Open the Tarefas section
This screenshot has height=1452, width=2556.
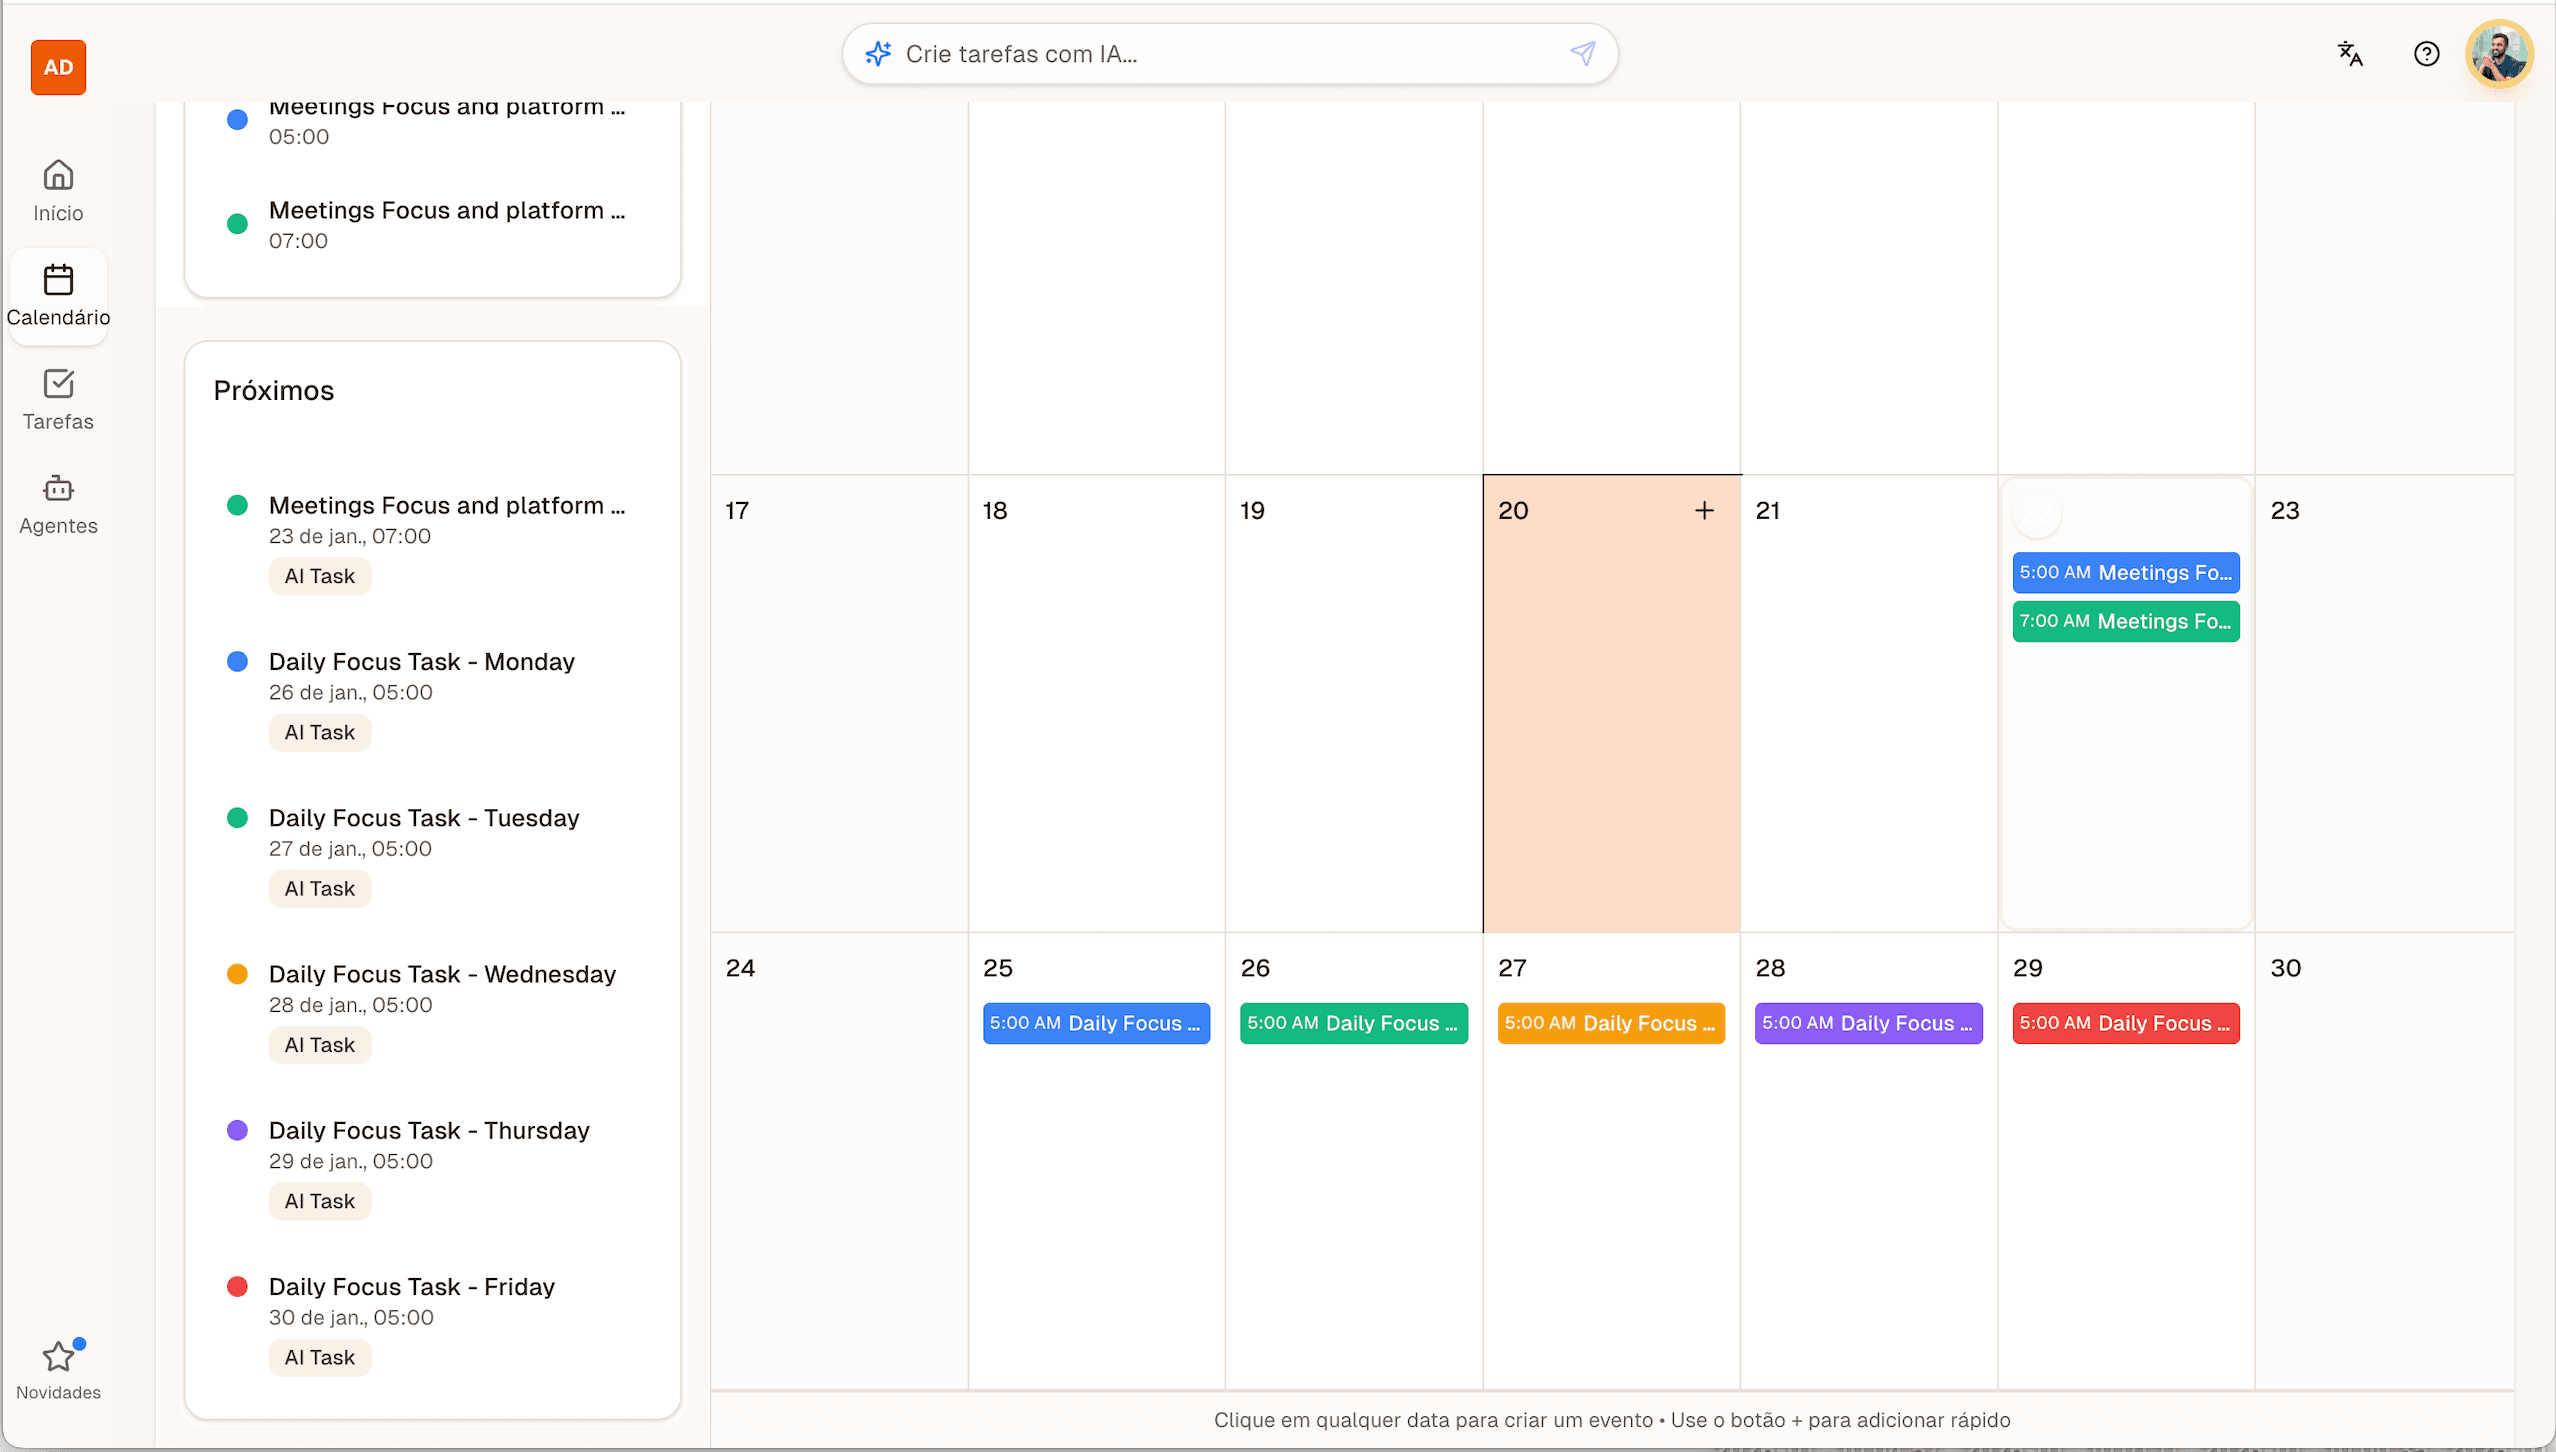[x=57, y=399]
